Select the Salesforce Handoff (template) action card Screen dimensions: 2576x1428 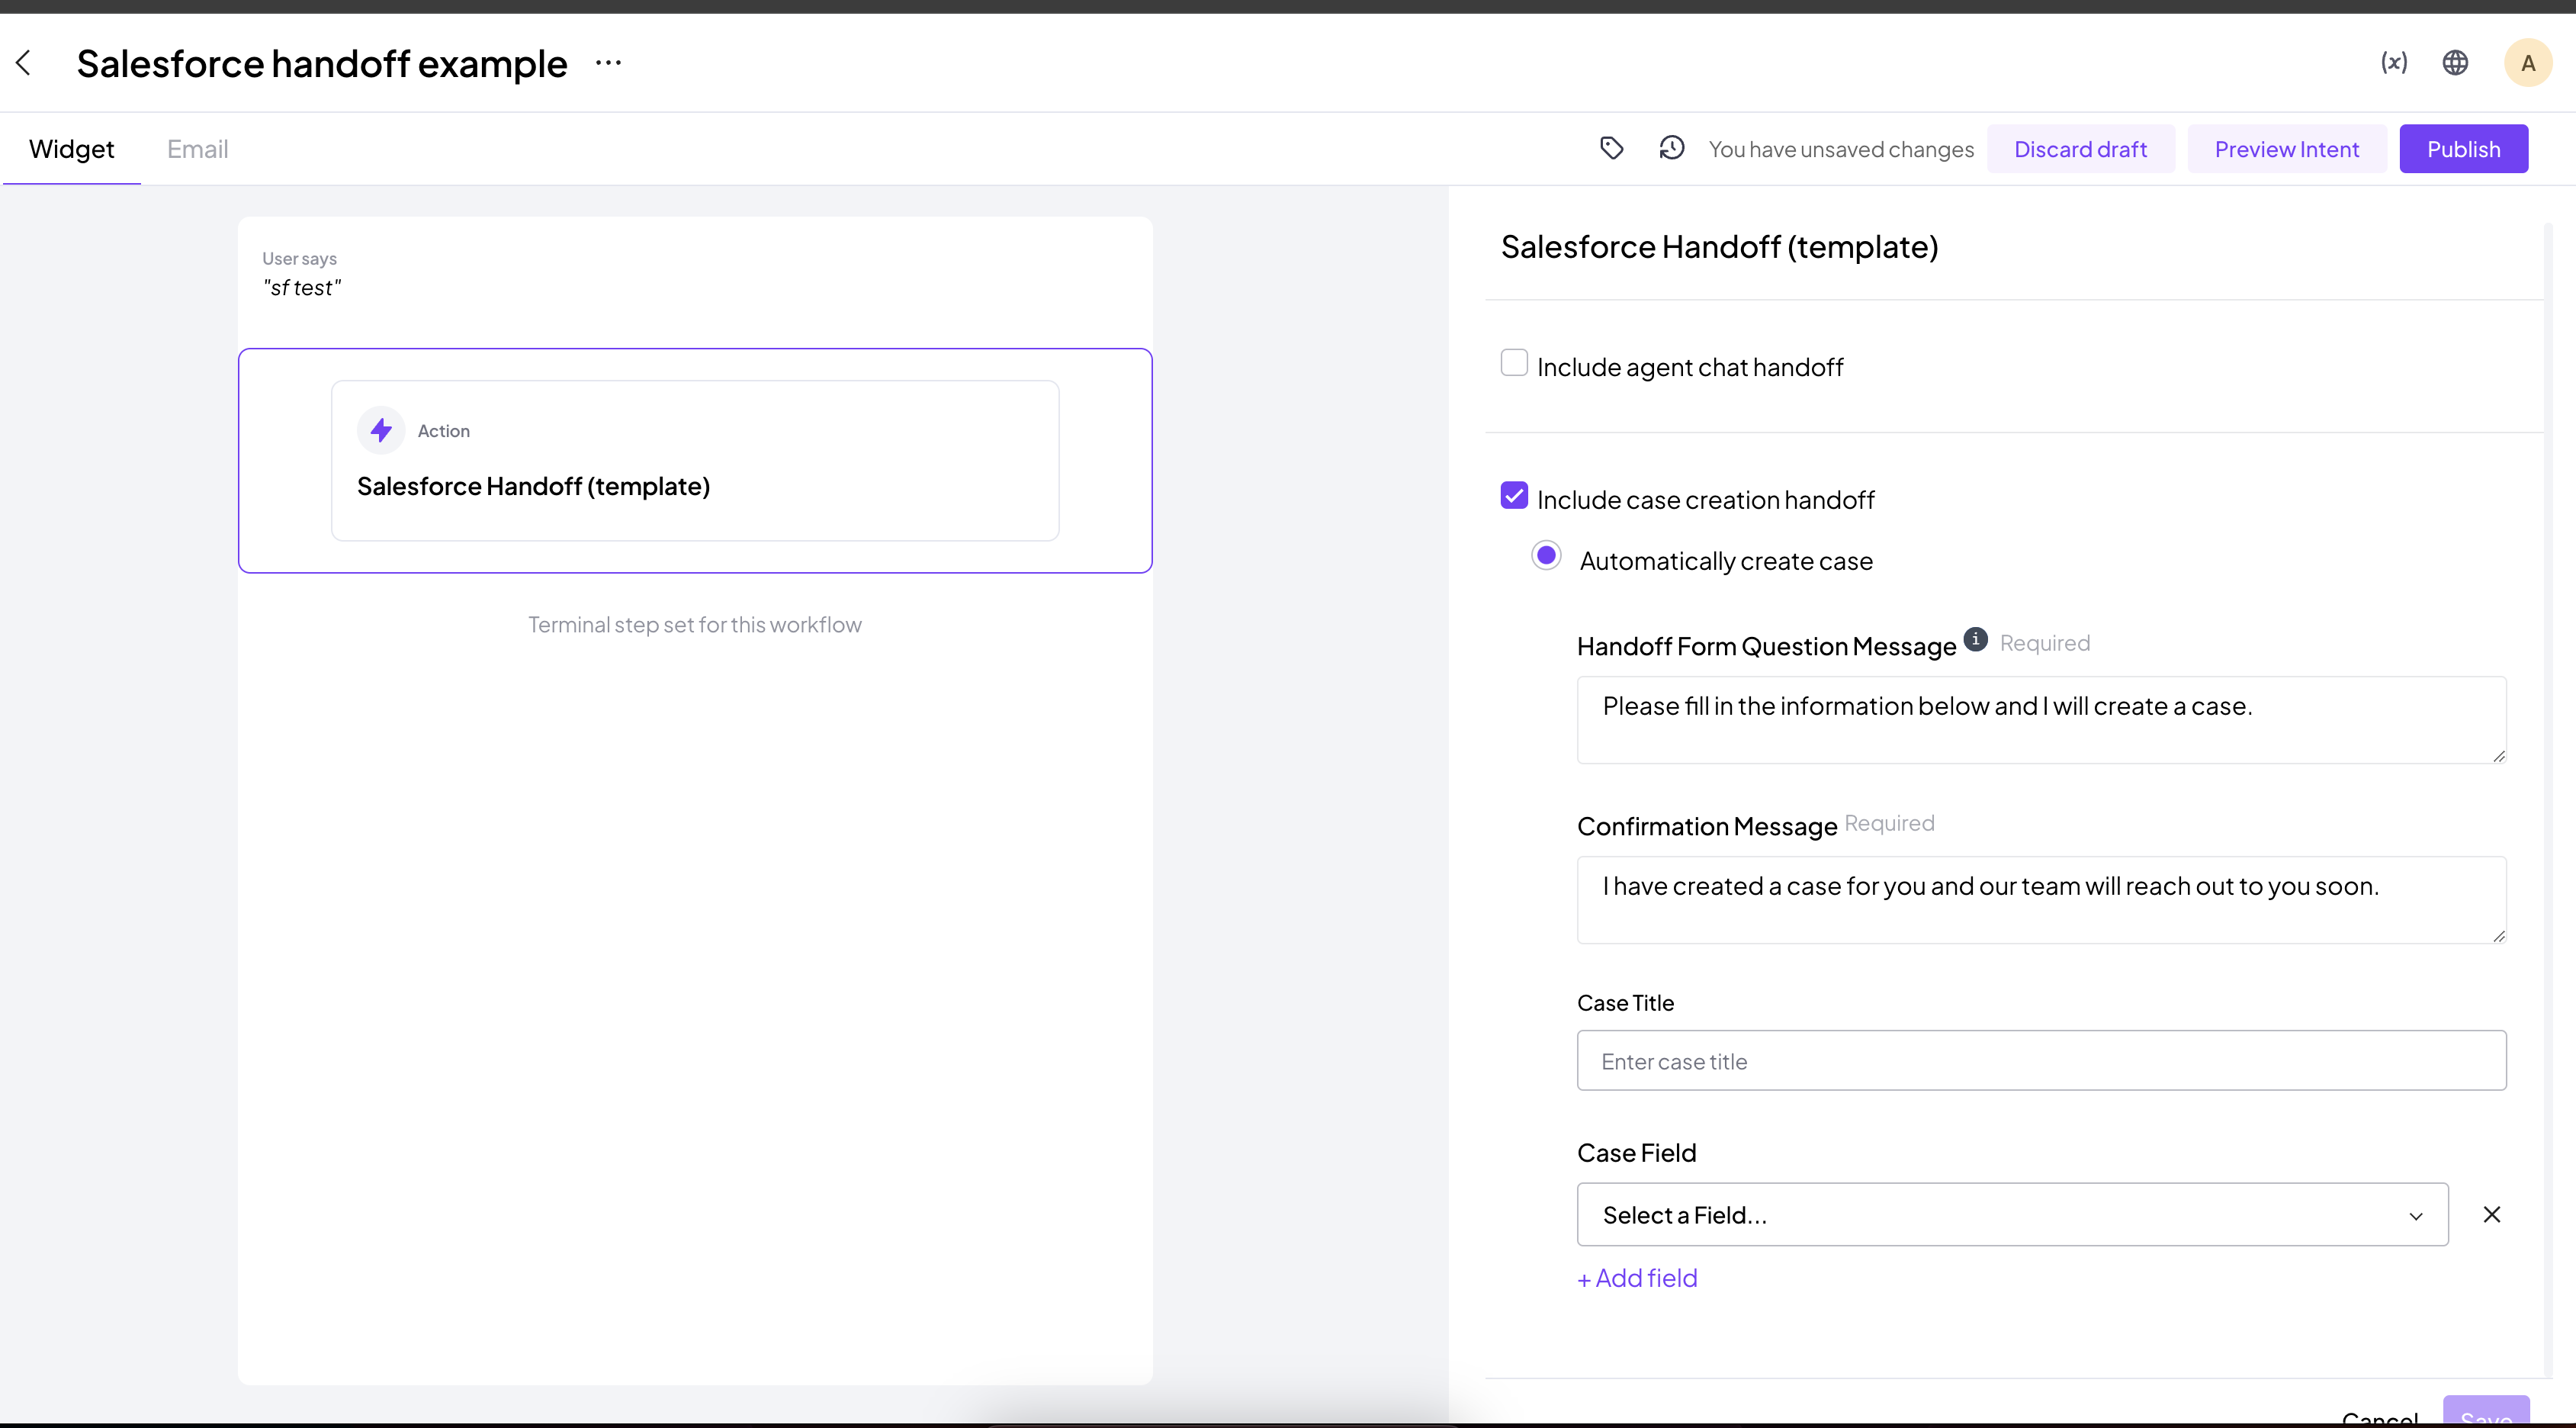[695, 461]
